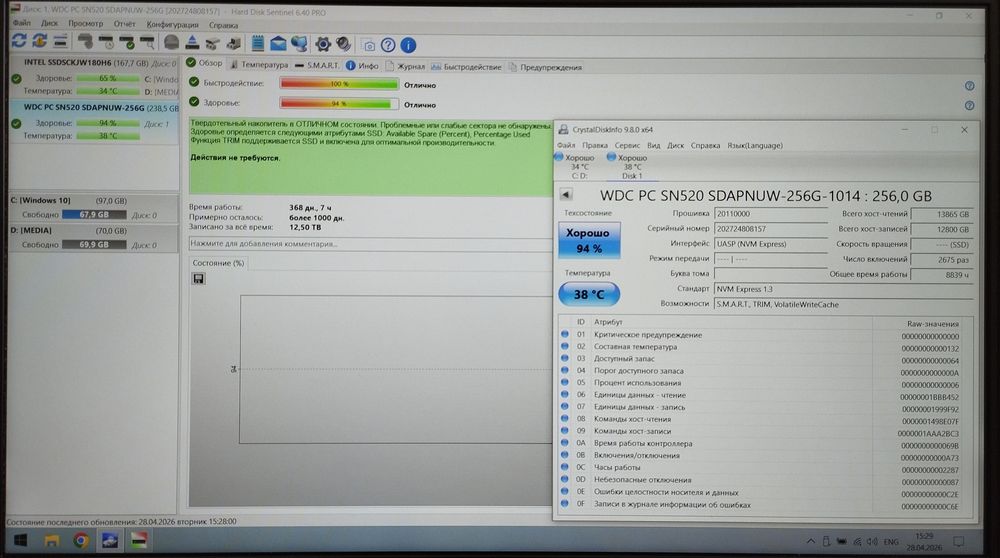The height and width of the screenshot is (558, 1000).
Task: Open configuration via gear toolbar icon
Action: click(x=323, y=44)
